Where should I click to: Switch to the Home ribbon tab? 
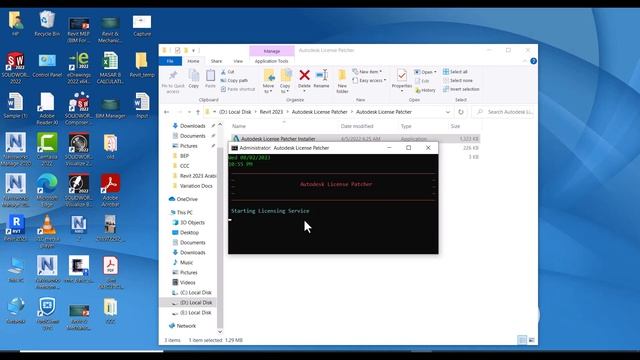coord(193,61)
